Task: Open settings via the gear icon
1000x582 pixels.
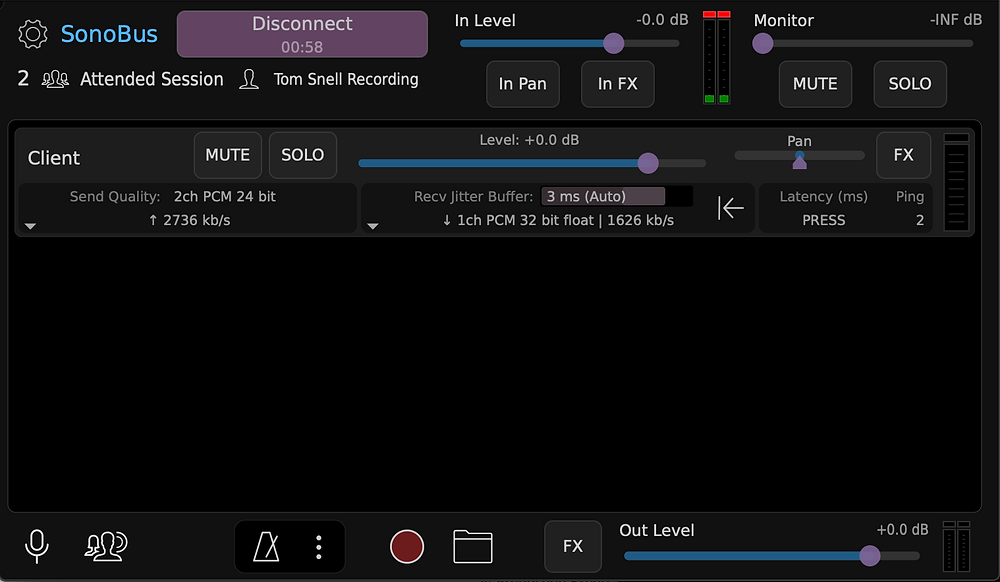Action: (33, 34)
